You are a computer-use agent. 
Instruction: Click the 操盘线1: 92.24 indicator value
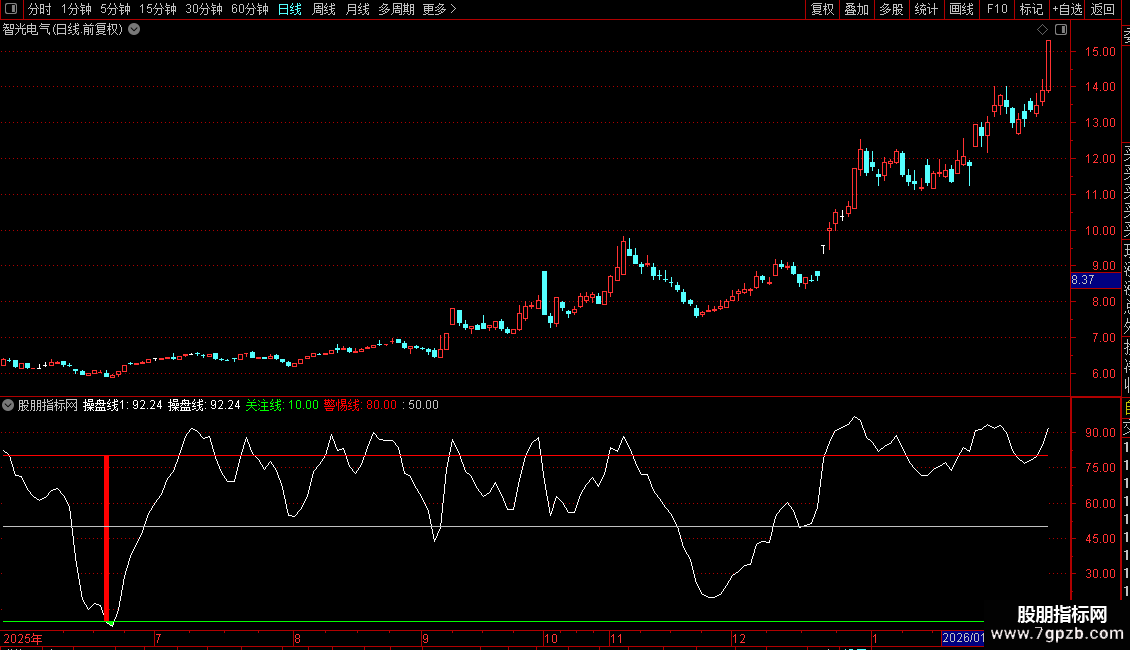click(123, 405)
